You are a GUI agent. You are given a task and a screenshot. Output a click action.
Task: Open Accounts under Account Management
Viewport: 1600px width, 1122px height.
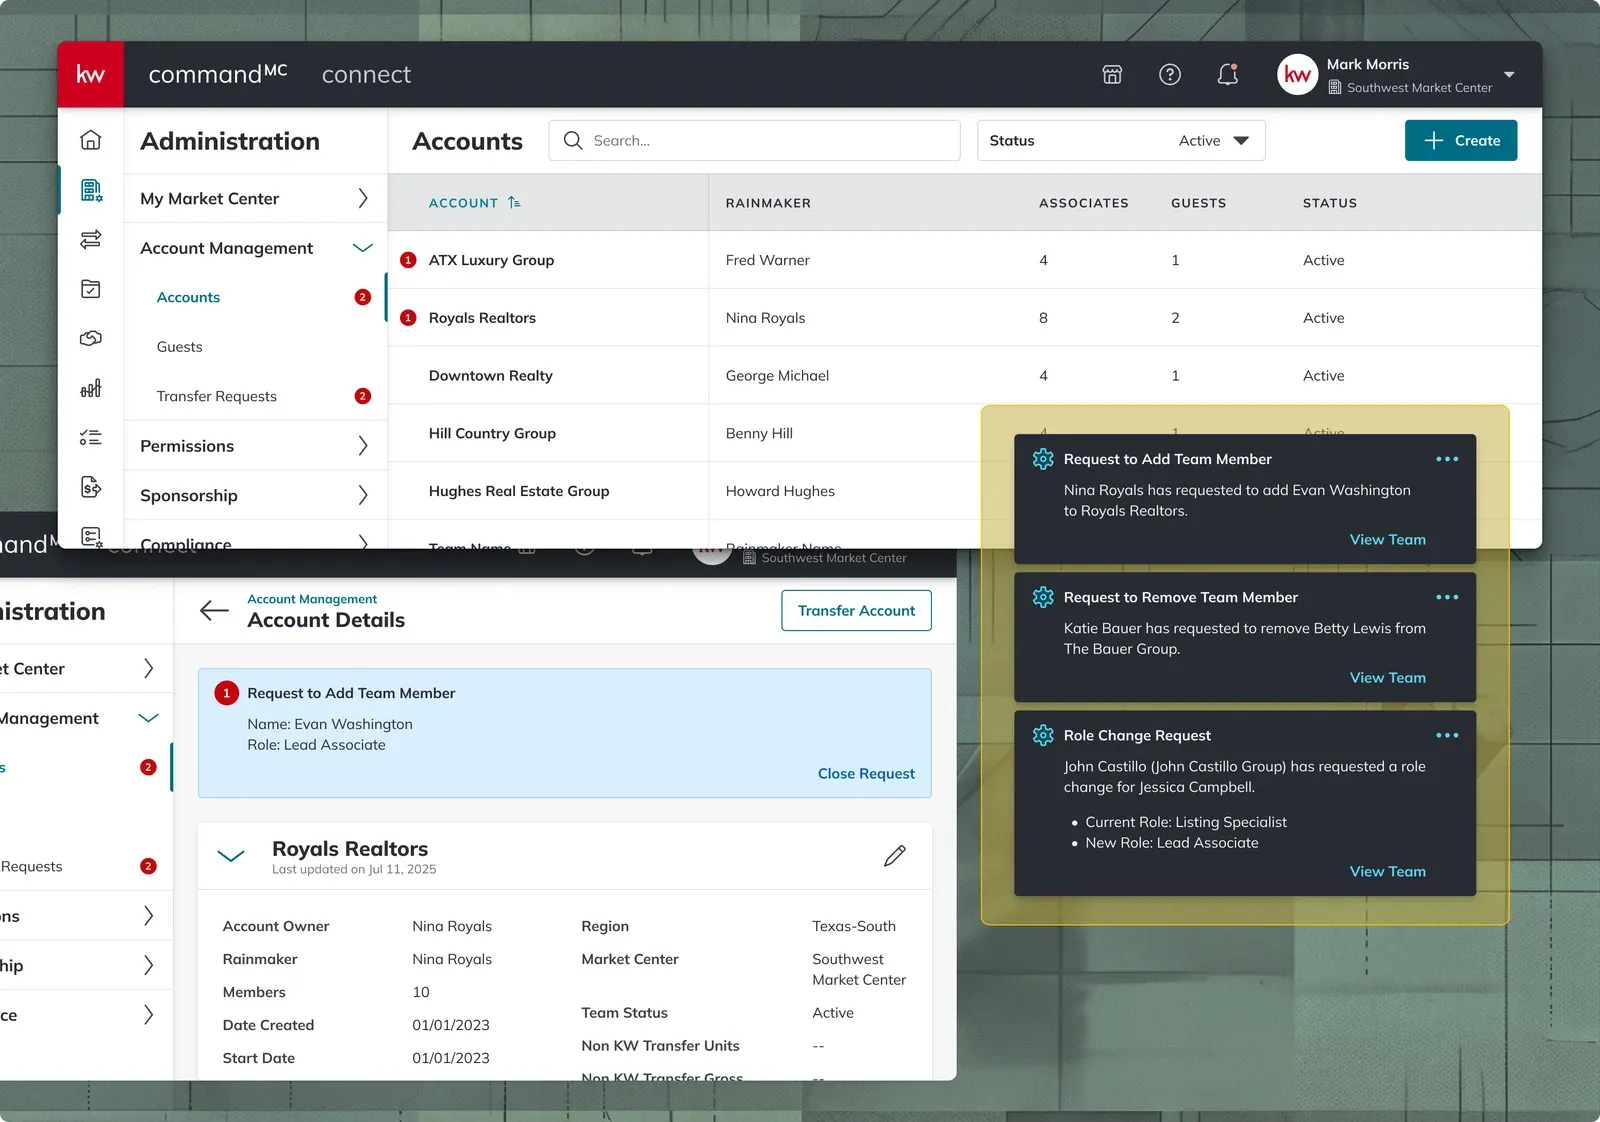(x=188, y=297)
